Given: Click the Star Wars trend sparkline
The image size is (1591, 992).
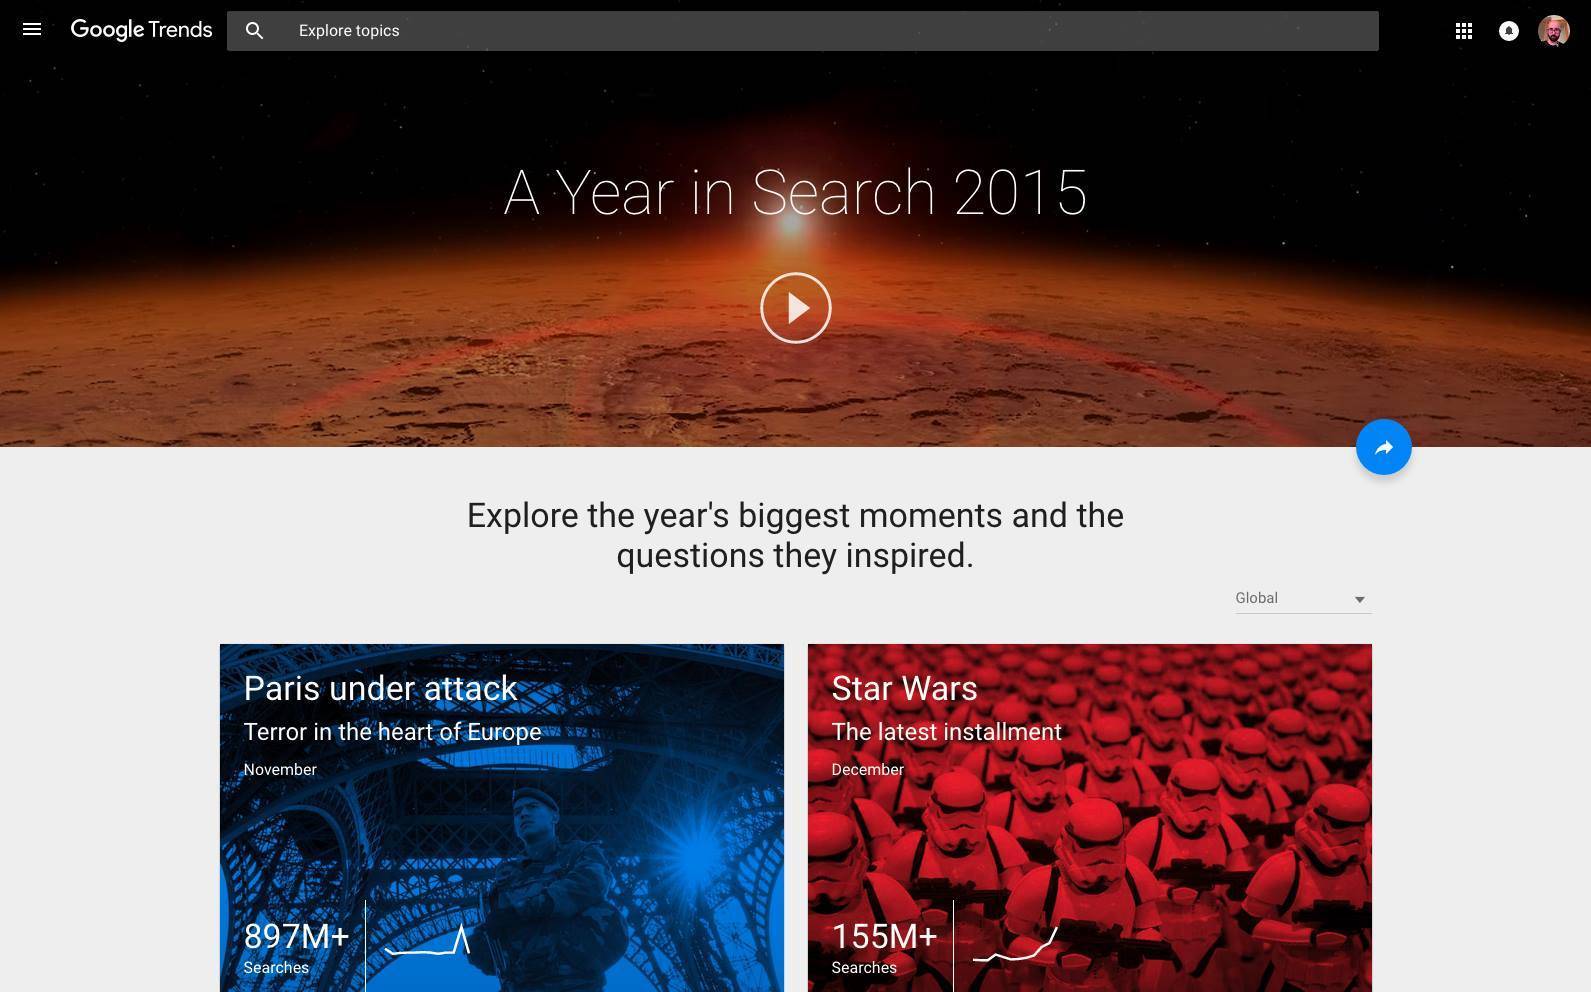Looking at the screenshot, I should point(1015,945).
